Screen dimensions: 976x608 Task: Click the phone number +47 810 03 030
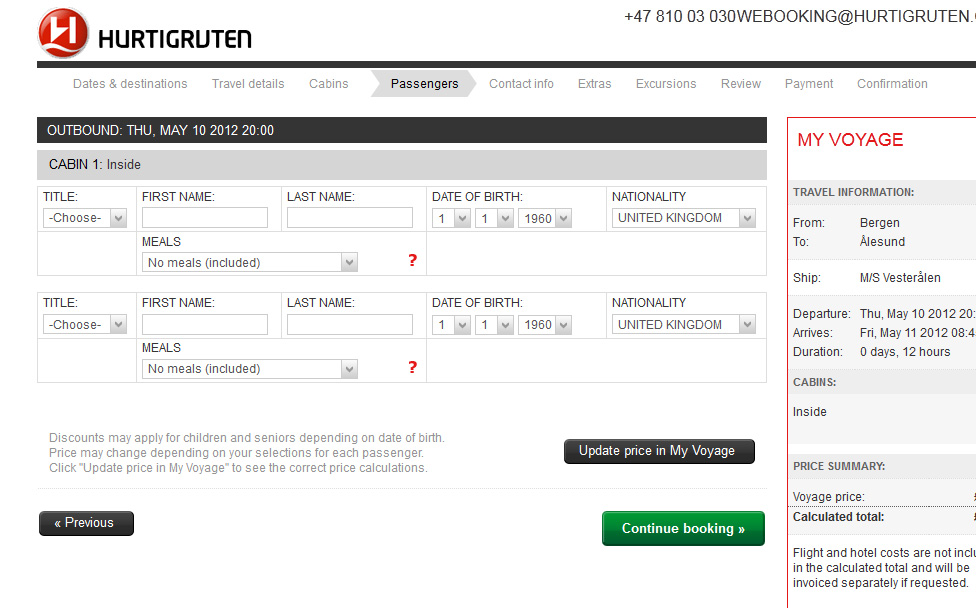coord(680,16)
